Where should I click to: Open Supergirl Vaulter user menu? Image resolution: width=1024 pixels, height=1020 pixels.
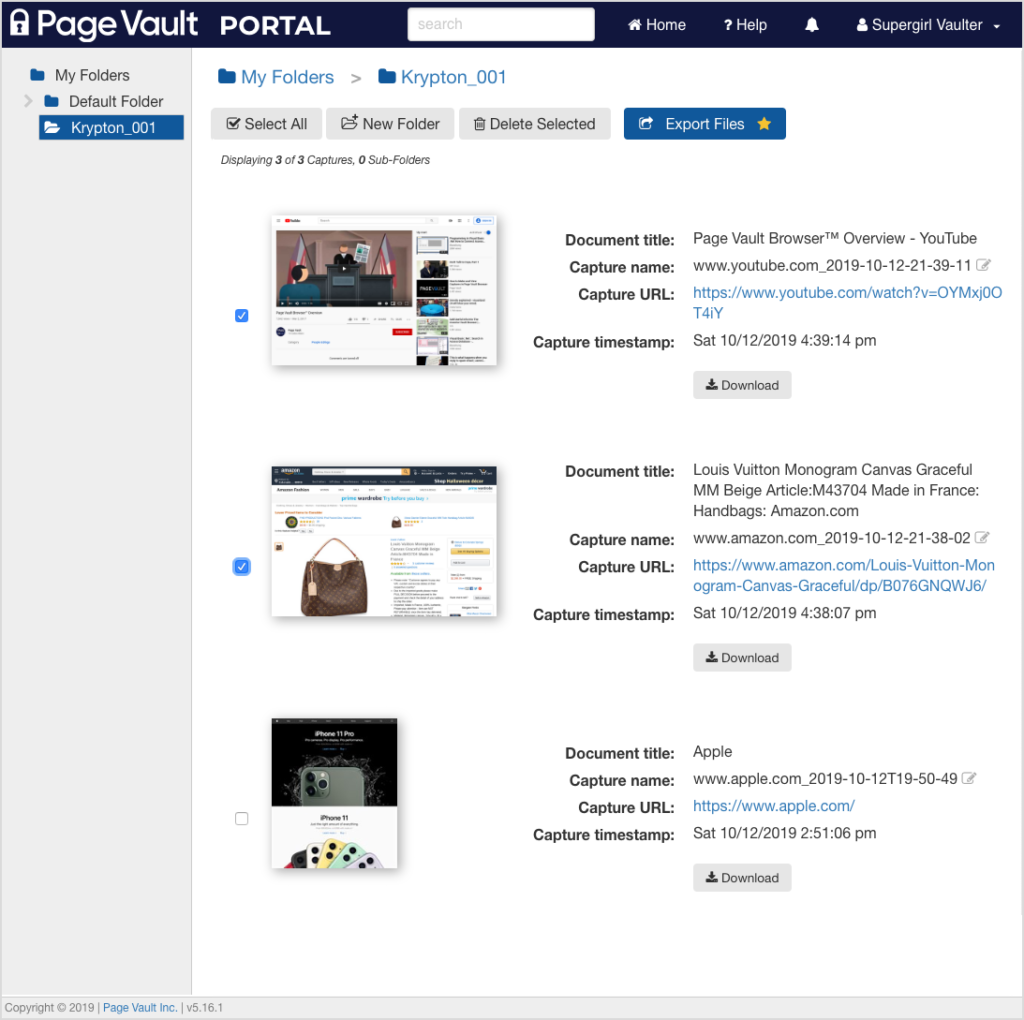(x=927, y=25)
